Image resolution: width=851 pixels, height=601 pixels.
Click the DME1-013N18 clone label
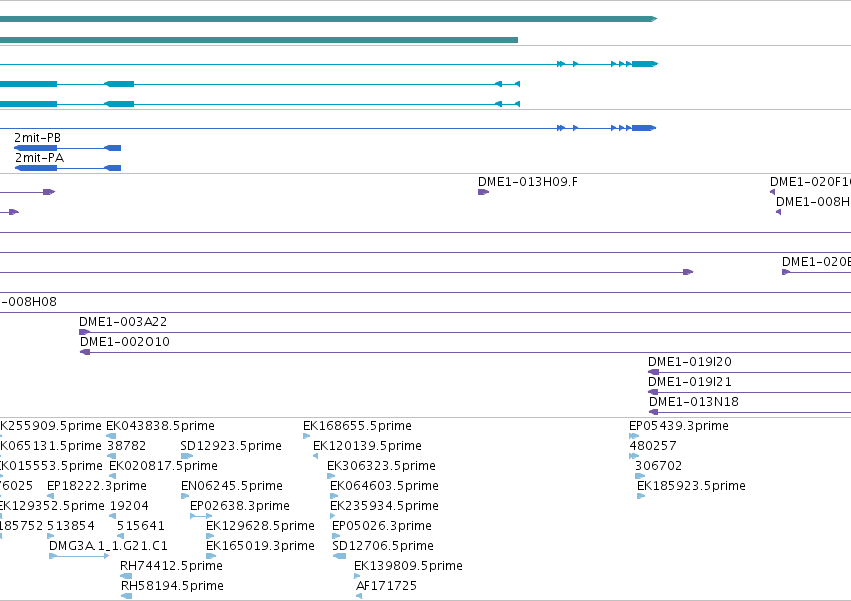[x=694, y=402]
